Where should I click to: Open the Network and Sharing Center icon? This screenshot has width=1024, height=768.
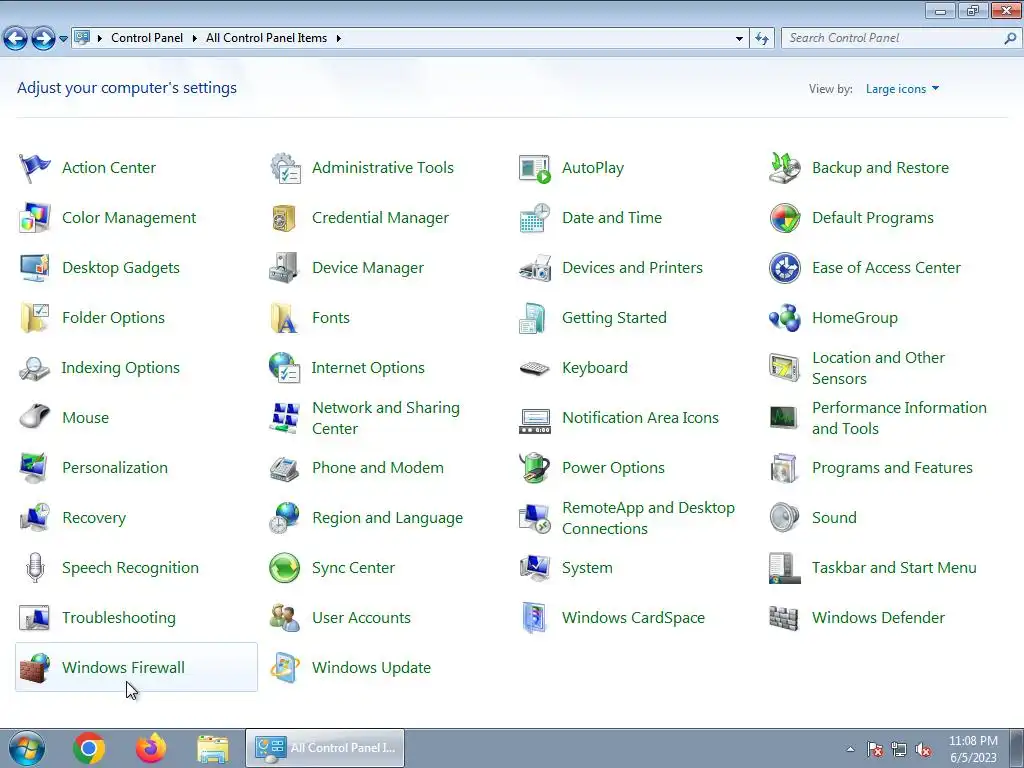[x=285, y=418]
